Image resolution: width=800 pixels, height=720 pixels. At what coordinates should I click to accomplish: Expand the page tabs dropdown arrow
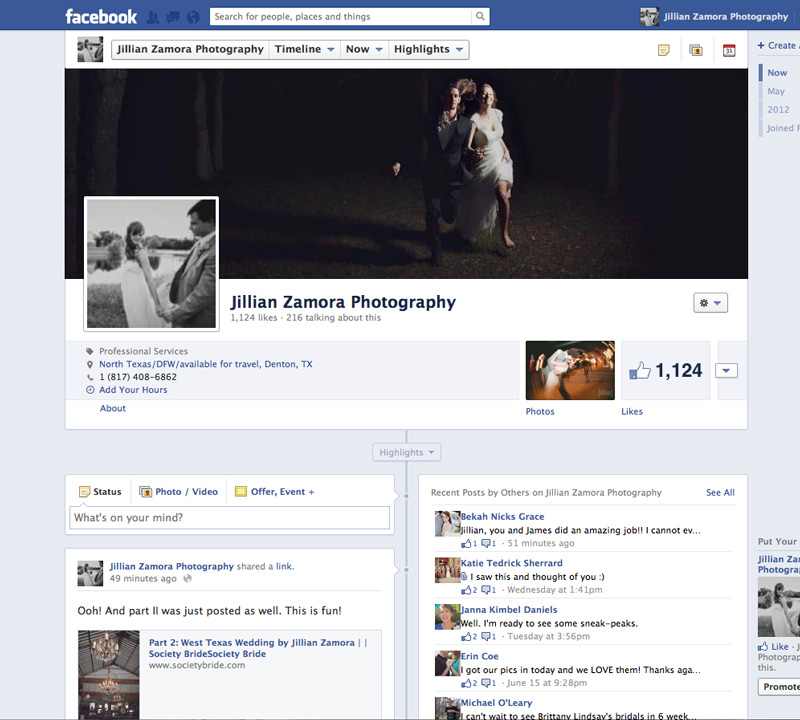coord(726,370)
